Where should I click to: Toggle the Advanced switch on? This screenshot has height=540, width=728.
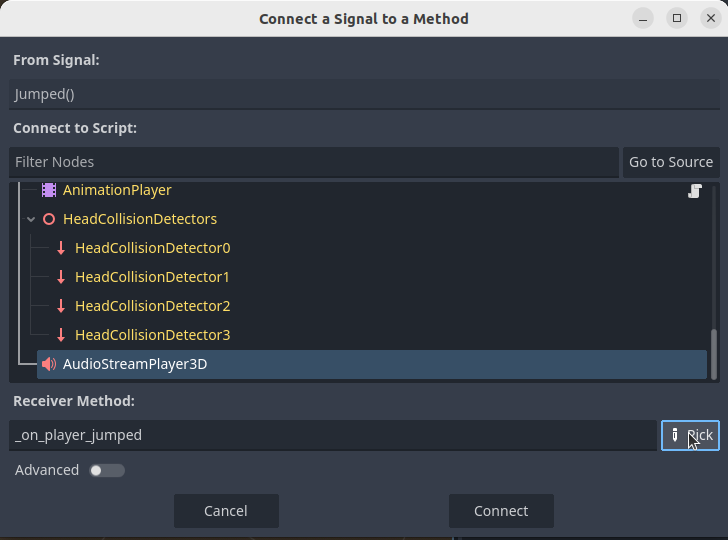[x=107, y=470]
